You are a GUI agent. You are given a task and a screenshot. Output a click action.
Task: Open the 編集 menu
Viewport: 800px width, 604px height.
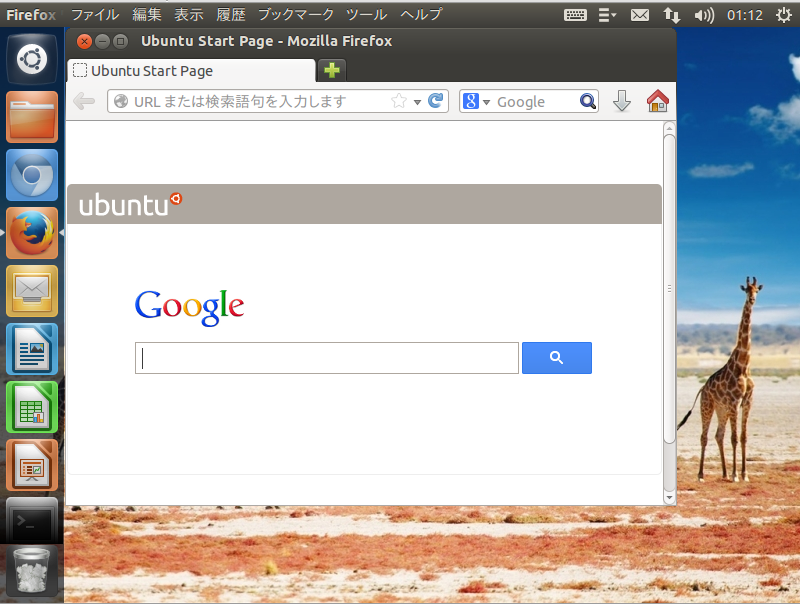(147, 14)
